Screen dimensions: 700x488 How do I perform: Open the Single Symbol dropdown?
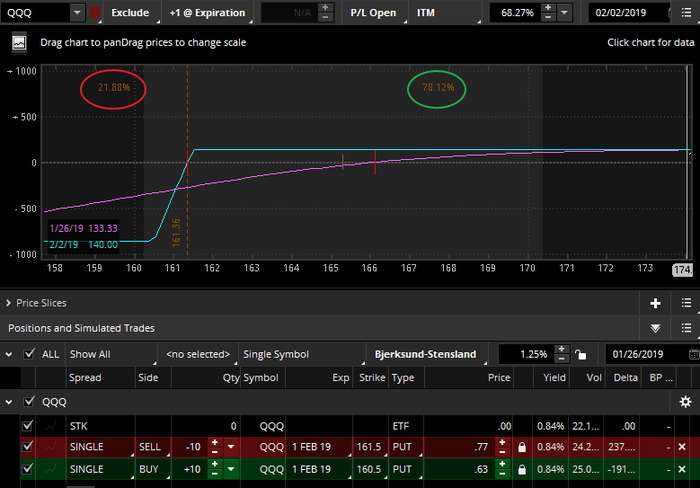tap(302, 355)
